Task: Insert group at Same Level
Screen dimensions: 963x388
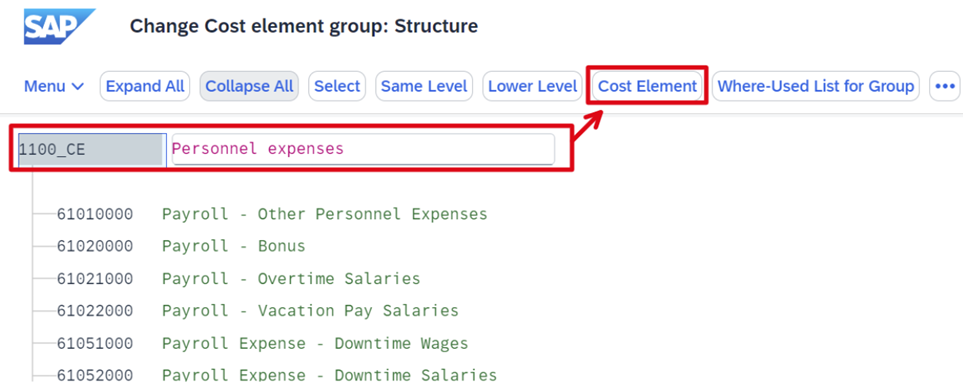Action: pos(424,86)
